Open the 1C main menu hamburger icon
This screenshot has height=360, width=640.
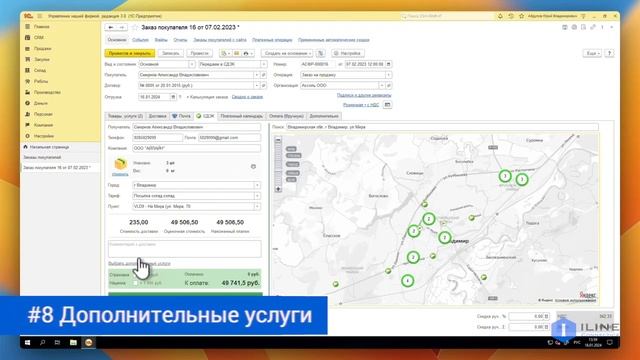click(40, 16)
